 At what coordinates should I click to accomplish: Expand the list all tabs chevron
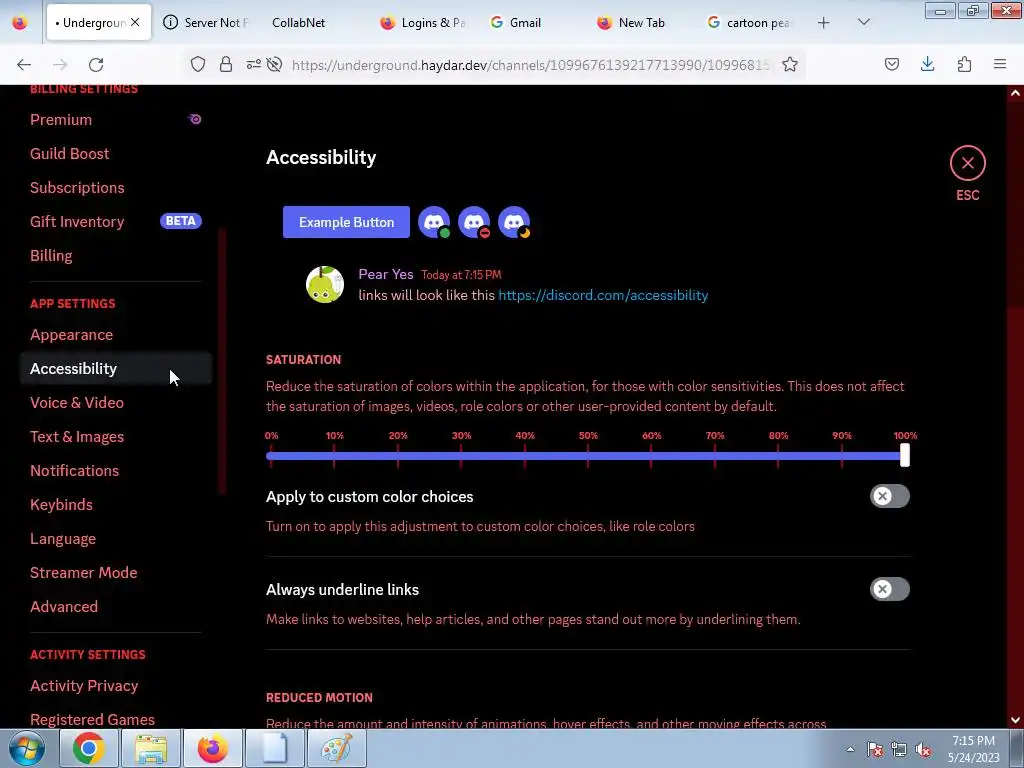tap(863, 22)
